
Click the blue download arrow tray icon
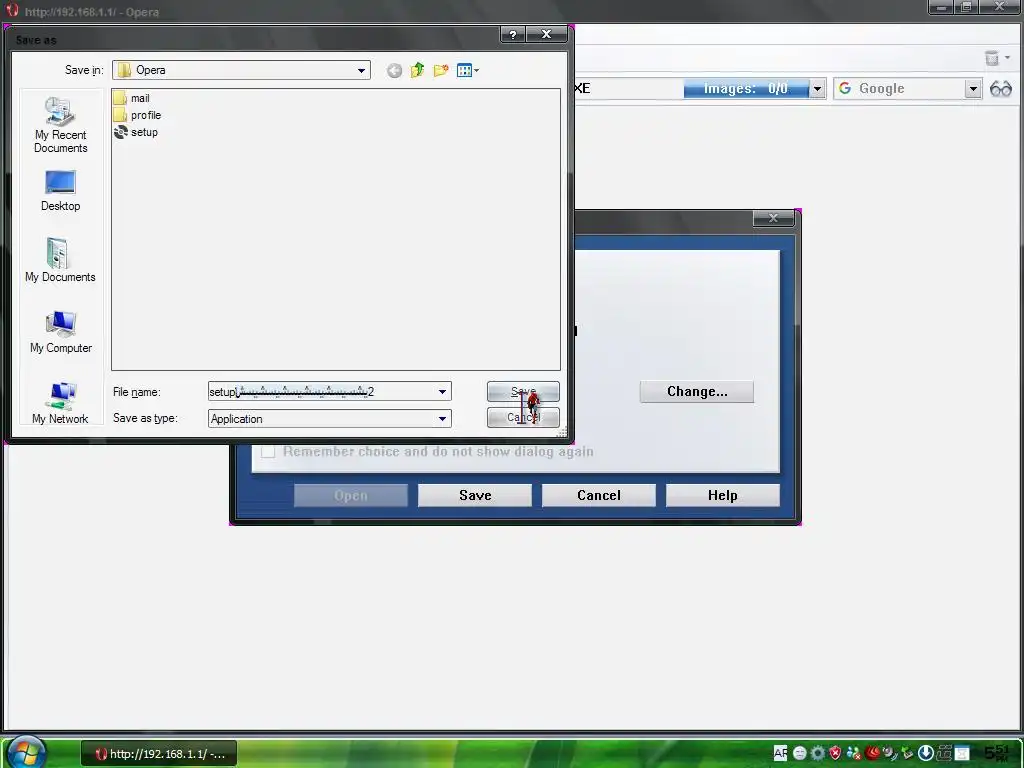point(925,753)
